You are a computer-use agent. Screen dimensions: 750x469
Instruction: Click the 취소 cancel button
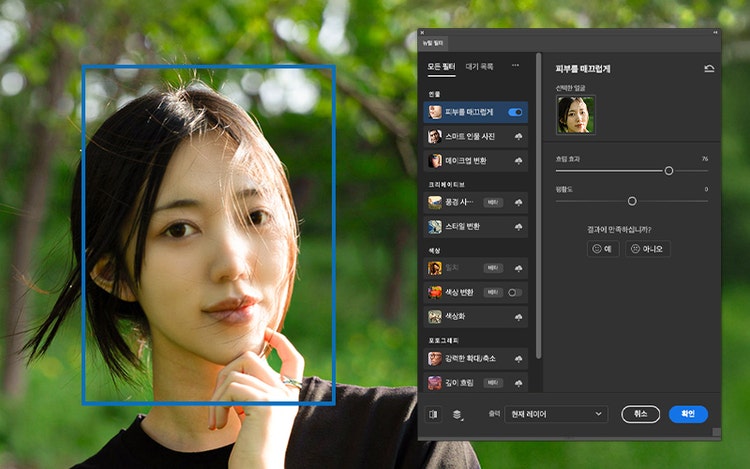[640, 414]
